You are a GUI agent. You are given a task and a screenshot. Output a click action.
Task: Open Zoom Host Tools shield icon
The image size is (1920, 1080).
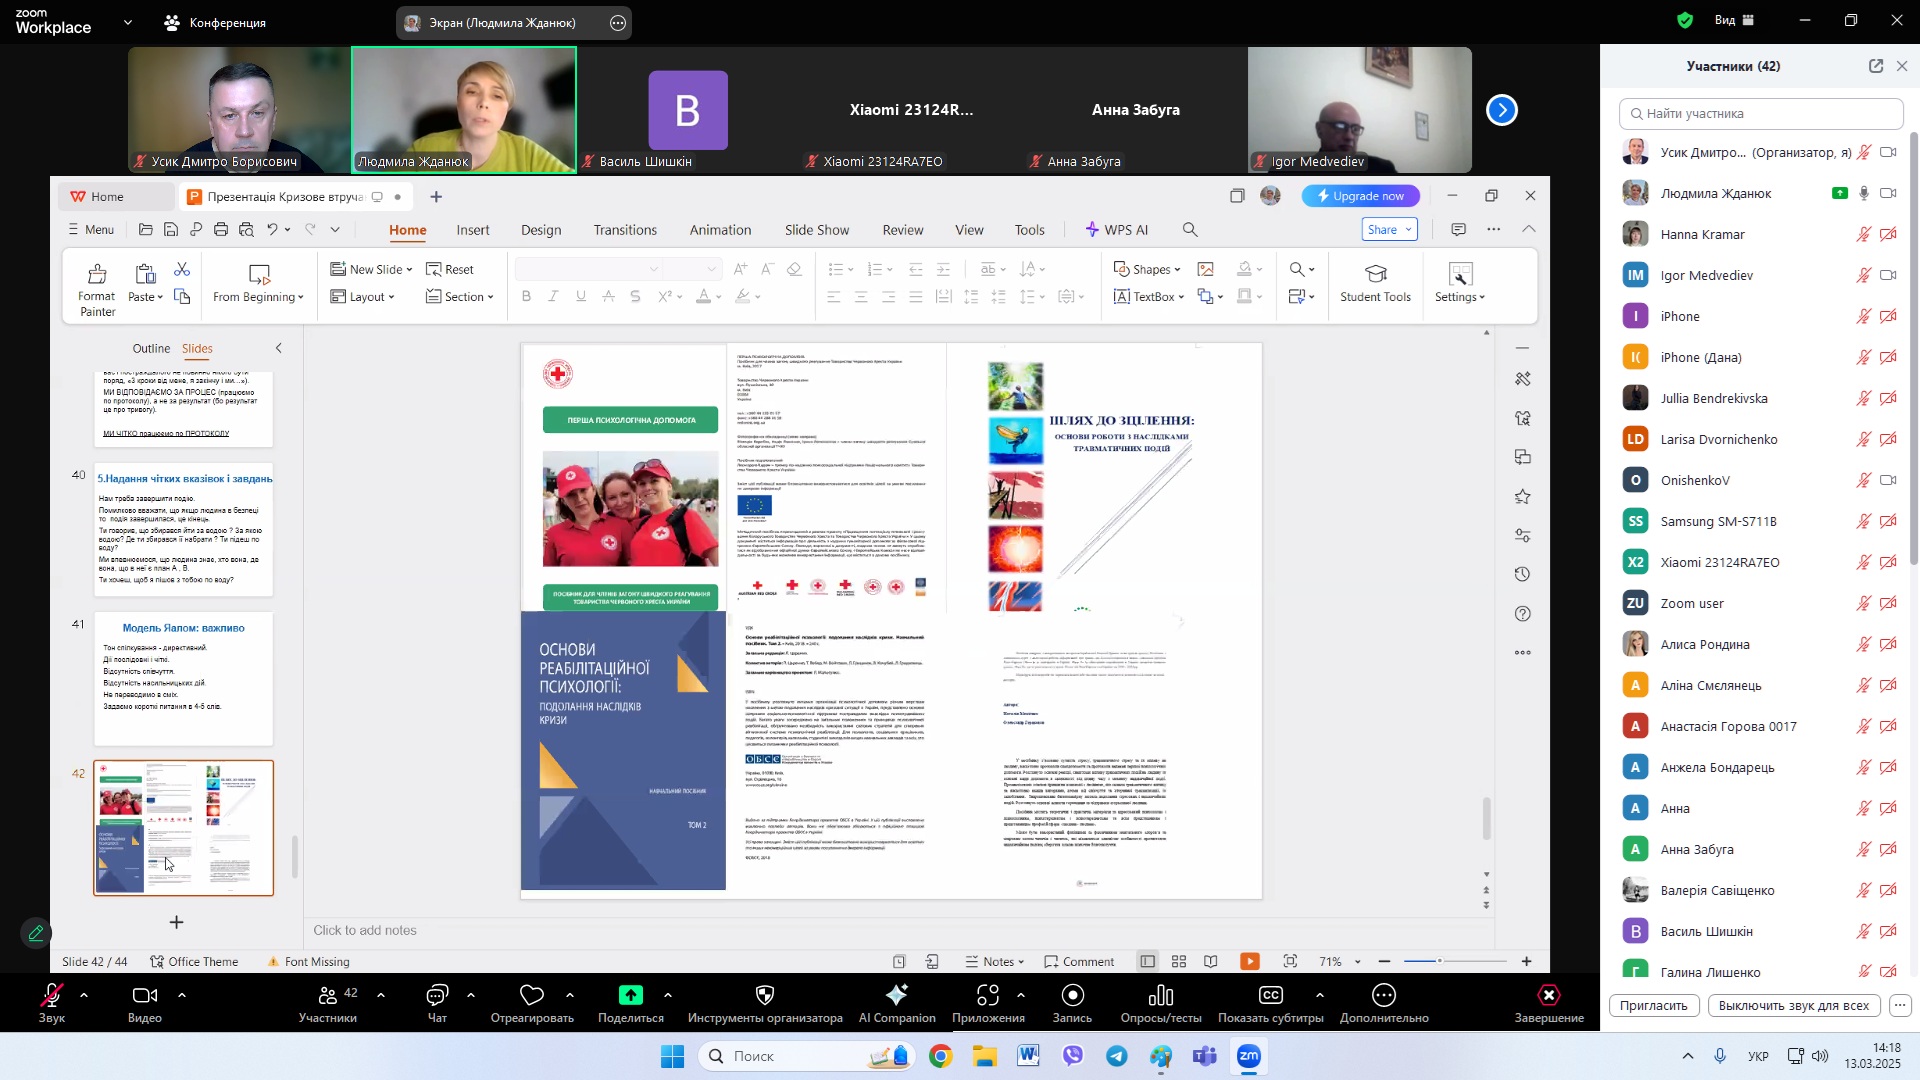(x=765, y=1004)
